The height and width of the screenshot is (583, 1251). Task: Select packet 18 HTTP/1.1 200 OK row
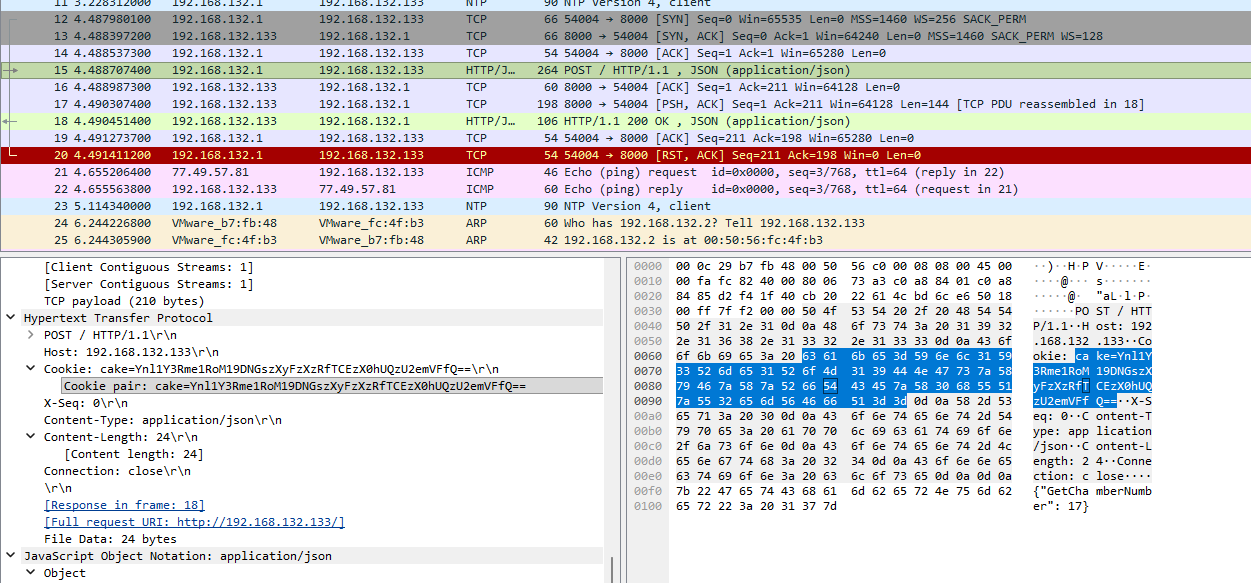tap(625, 121)
